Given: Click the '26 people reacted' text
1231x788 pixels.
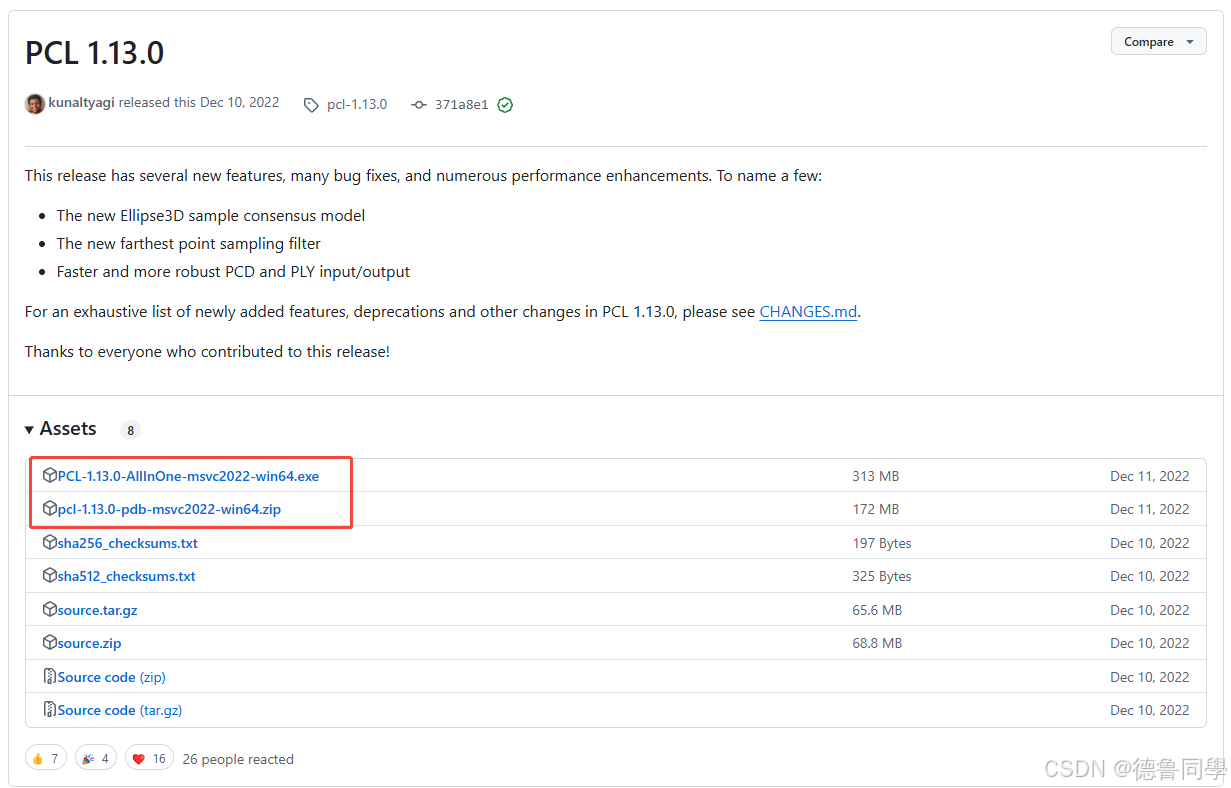Looking at the screenshot, I should pyautogui.click(x=238, y=759).
